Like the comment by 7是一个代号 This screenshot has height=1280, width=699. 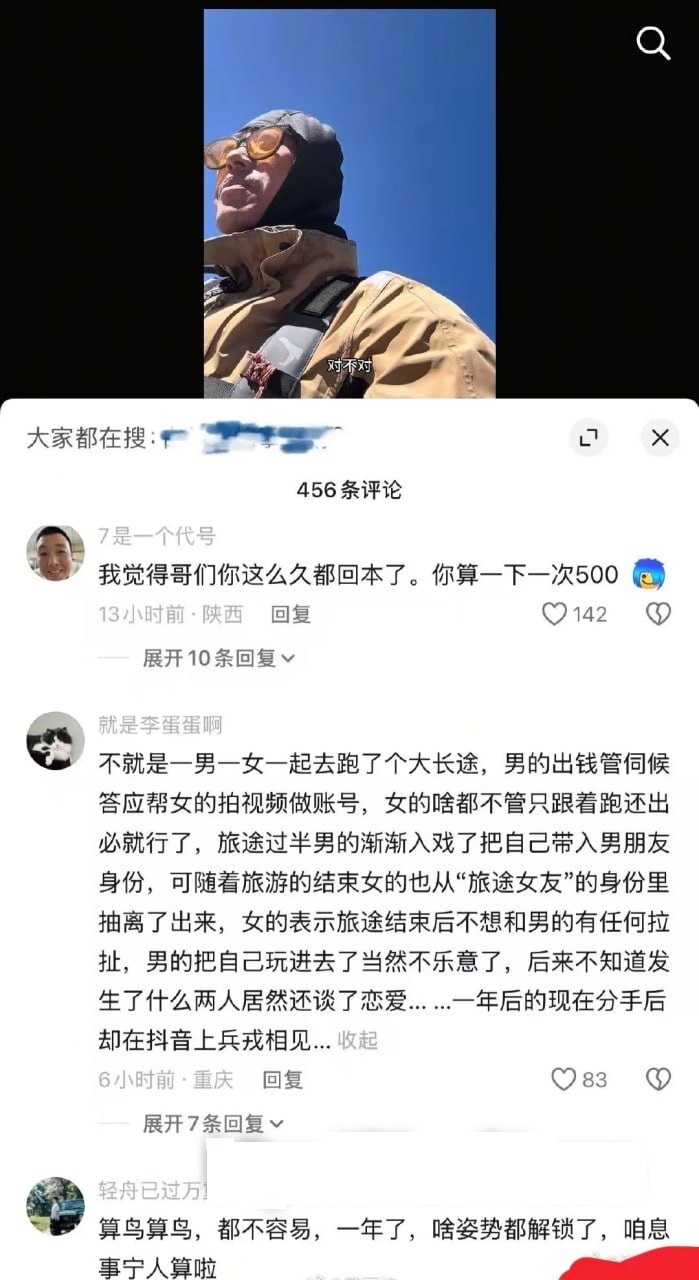point(555,614)
